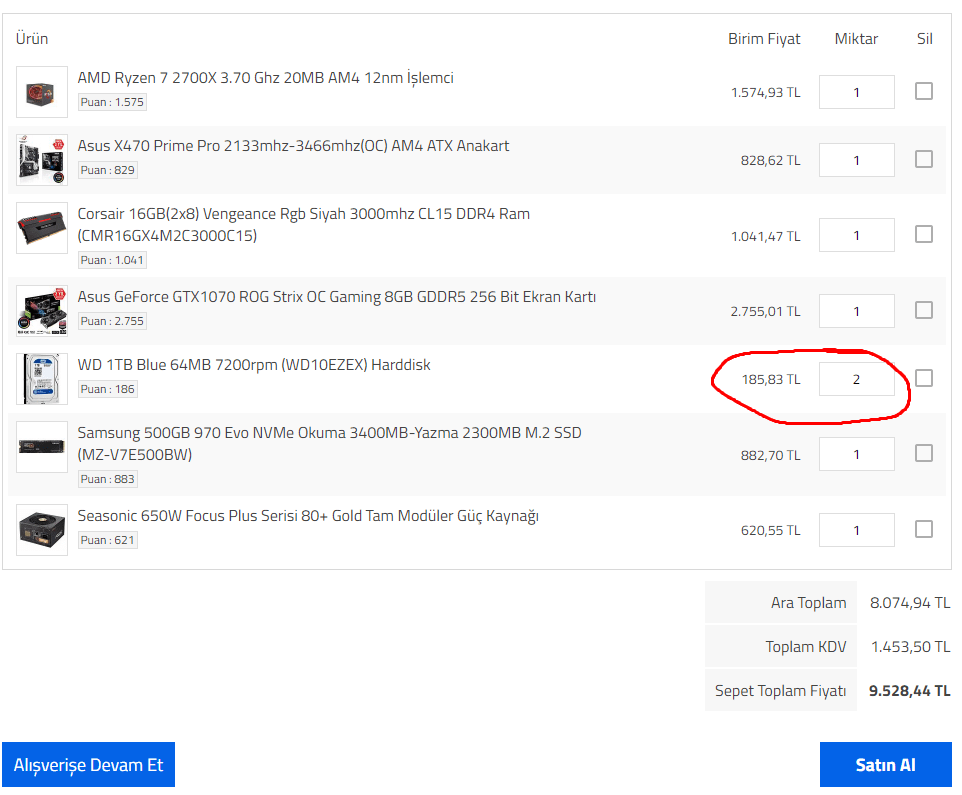Open the Asus X470 Prime Pro product link
This screenshot has width=962, height=795.
point(293,146)
